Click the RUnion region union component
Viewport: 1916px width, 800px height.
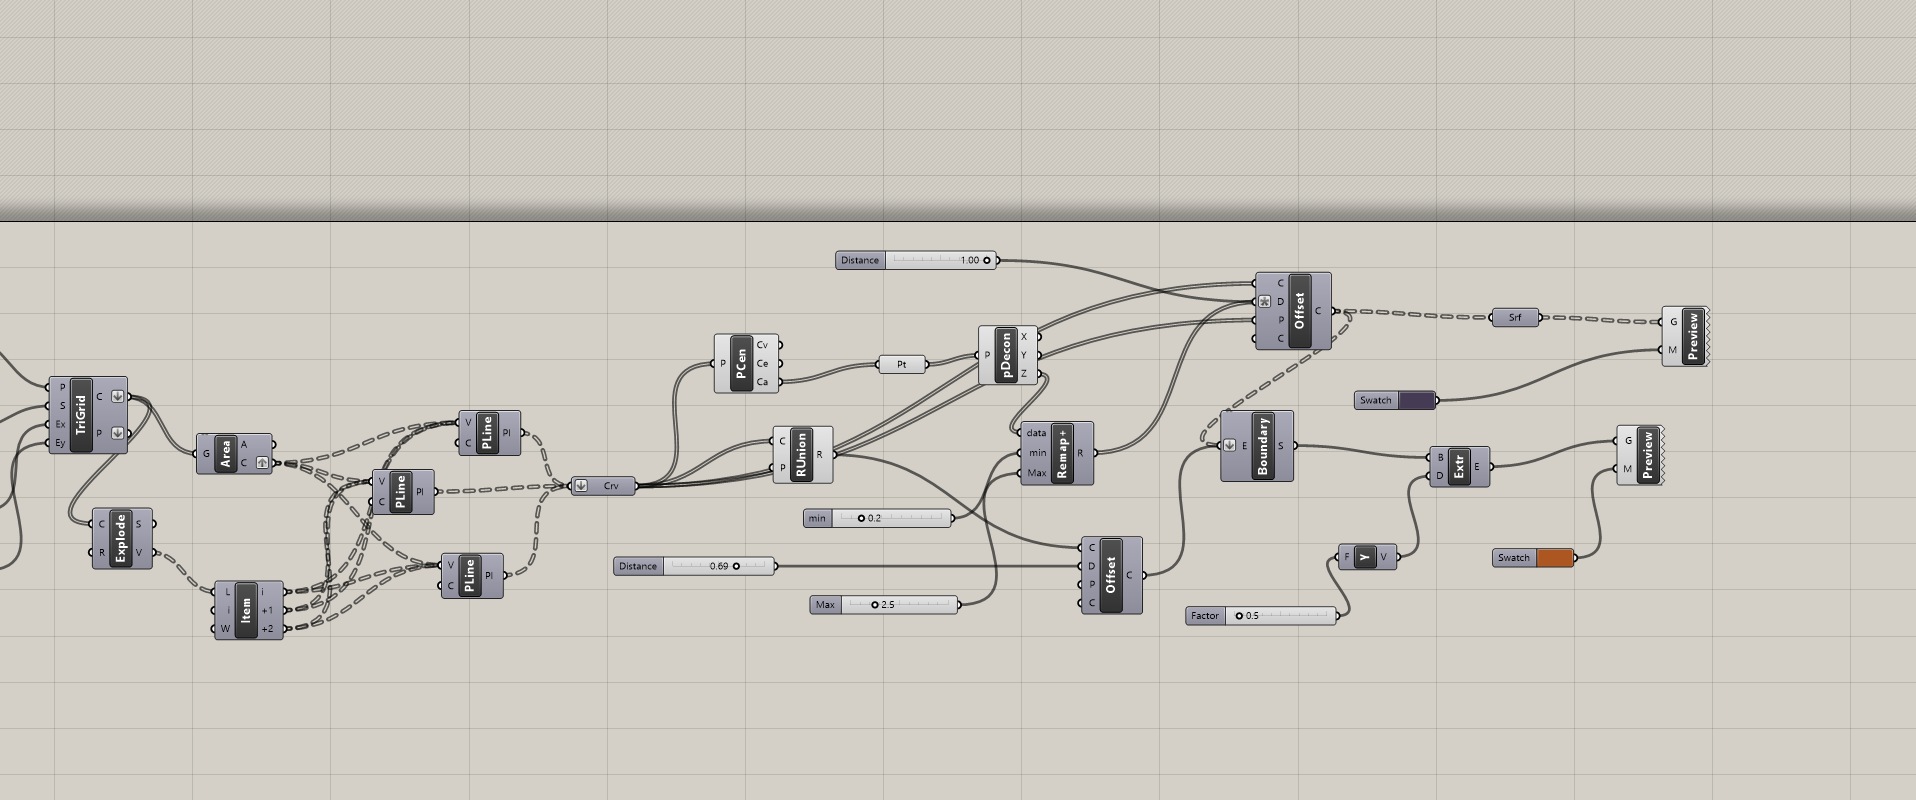pyautogui.click(x=801, y=455)
